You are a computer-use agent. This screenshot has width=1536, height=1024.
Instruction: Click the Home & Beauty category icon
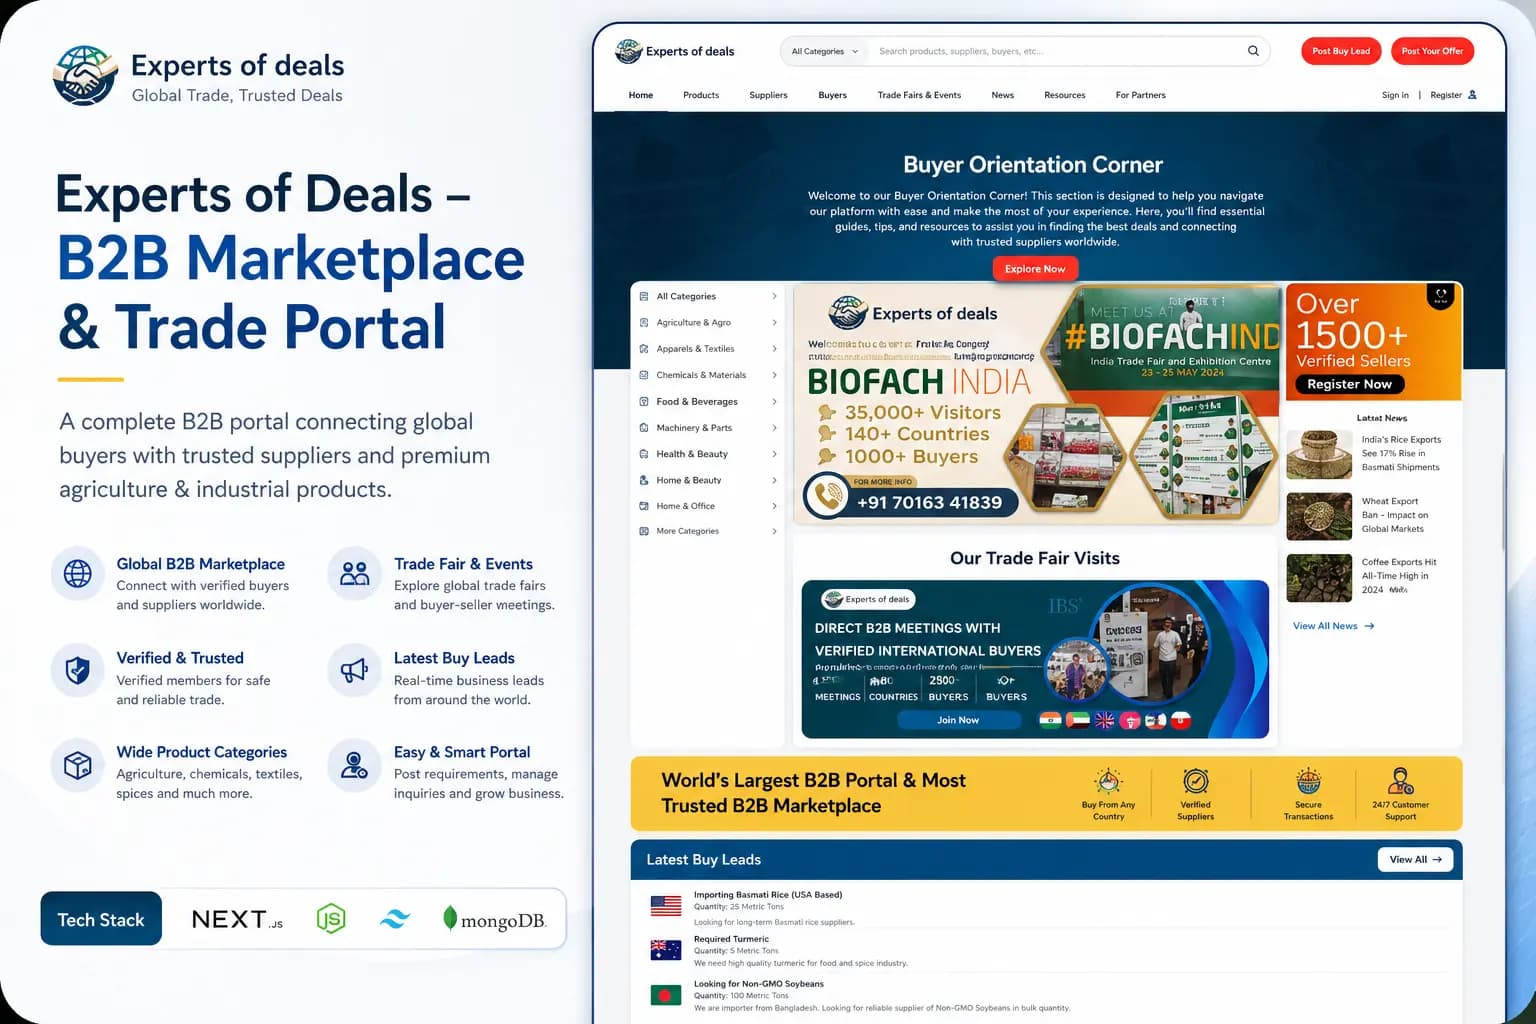644,480
